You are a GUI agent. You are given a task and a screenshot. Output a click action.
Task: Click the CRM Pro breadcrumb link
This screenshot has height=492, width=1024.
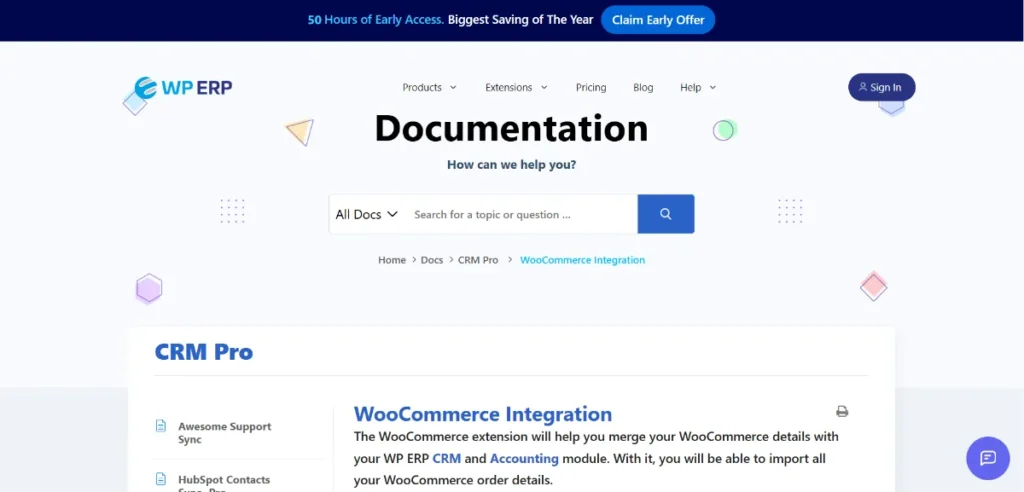click(478, 260)
